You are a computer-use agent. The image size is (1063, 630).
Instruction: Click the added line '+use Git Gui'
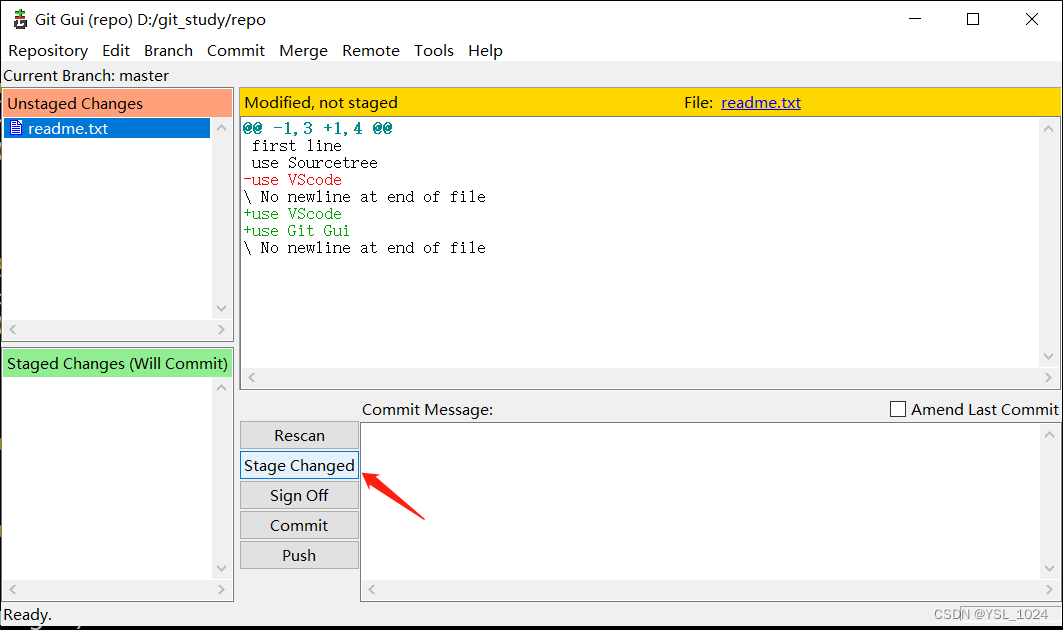point(296,231)
